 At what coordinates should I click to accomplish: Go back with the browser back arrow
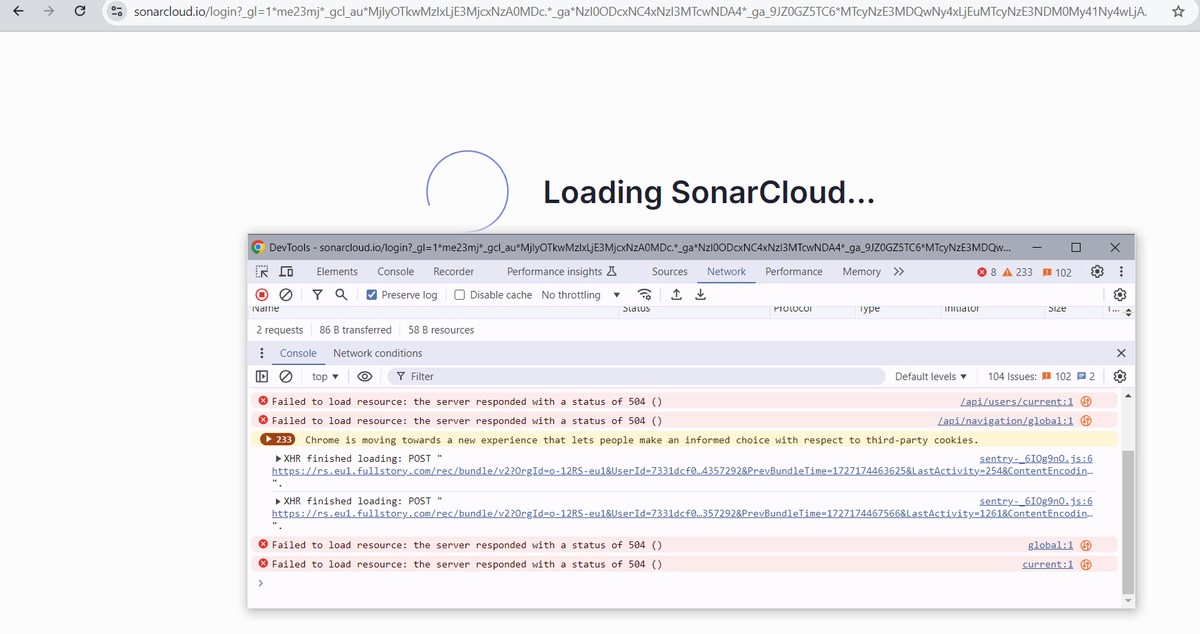point(17,11)
